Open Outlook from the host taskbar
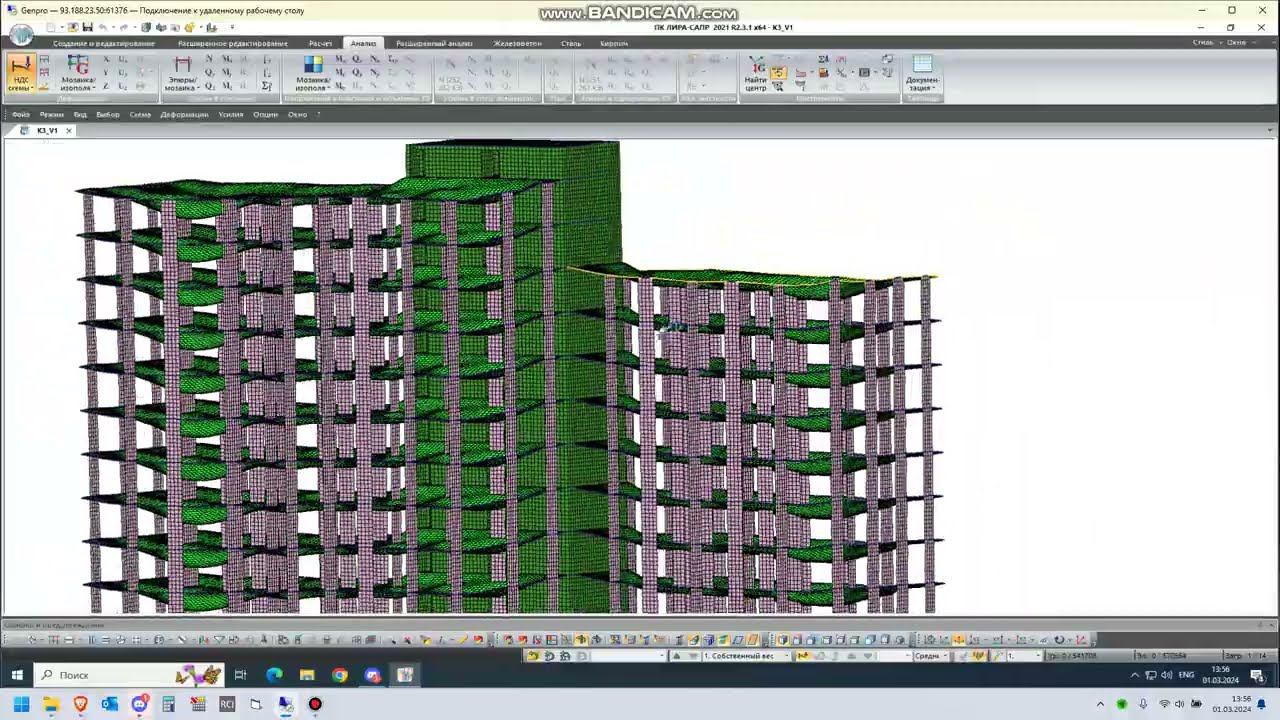Screen dimensions: 1280x720 tap(110, 704)
